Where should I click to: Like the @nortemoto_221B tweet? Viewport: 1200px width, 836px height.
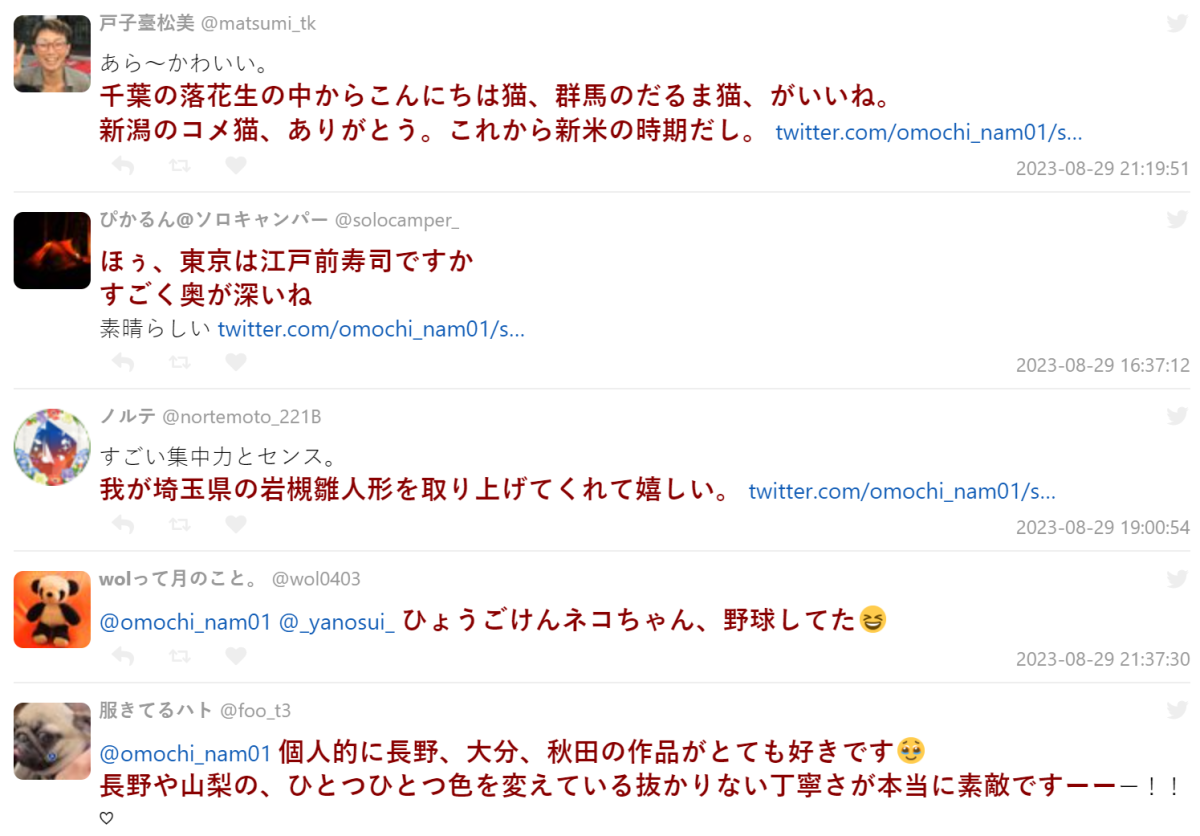tap(236, 524)
